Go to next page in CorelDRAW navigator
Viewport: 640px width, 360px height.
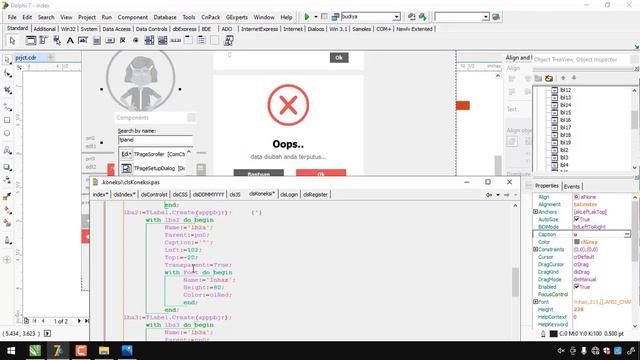tap(79, 321)
